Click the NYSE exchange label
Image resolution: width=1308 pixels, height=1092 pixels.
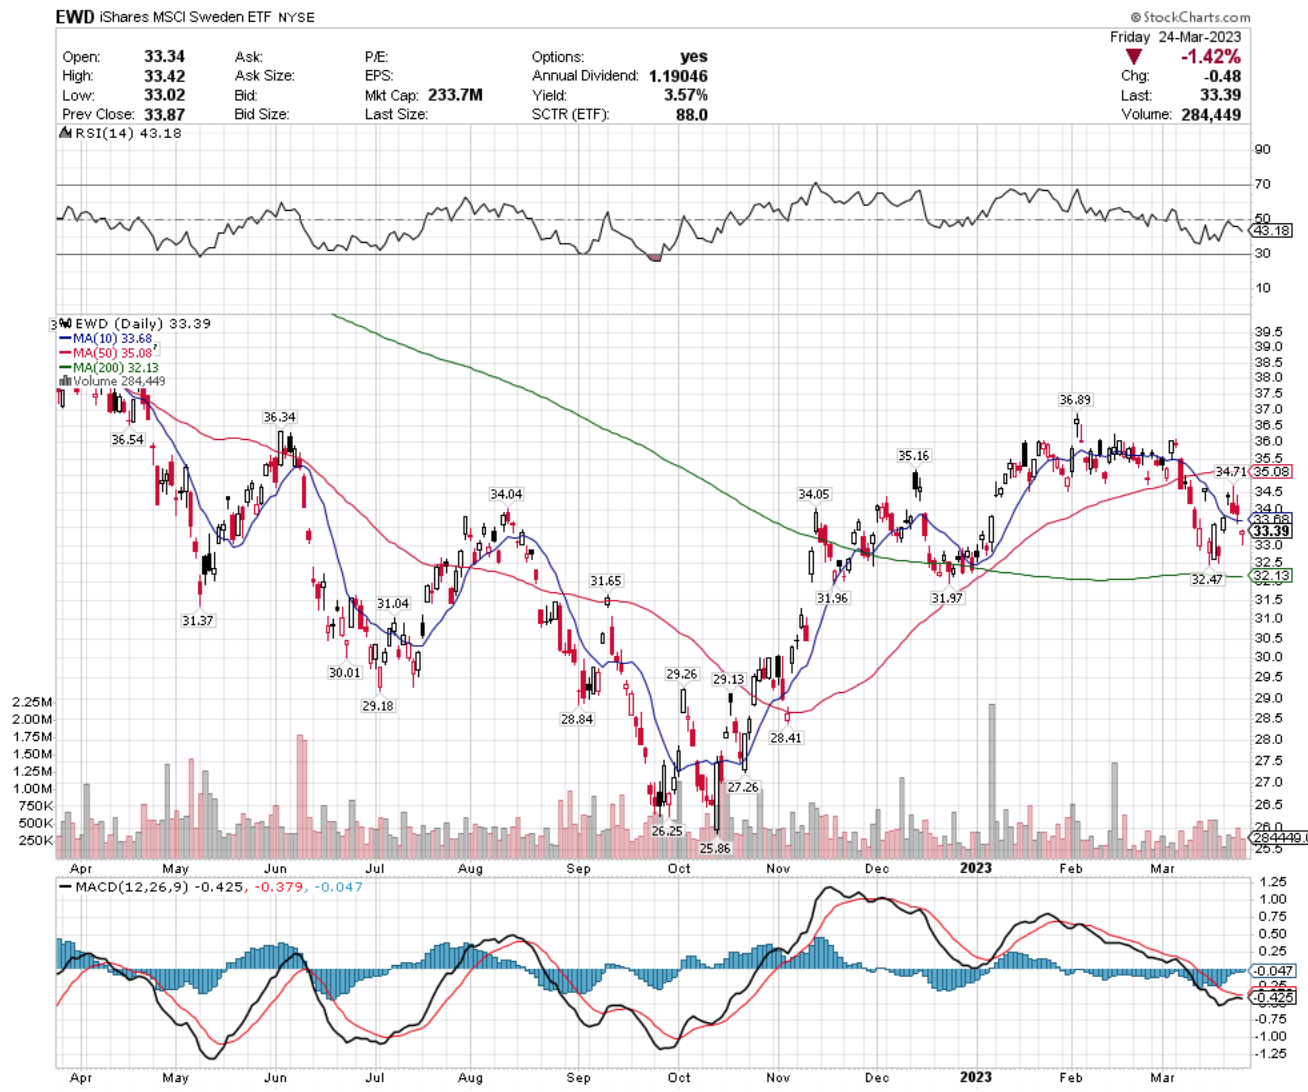tap(294, 18)
